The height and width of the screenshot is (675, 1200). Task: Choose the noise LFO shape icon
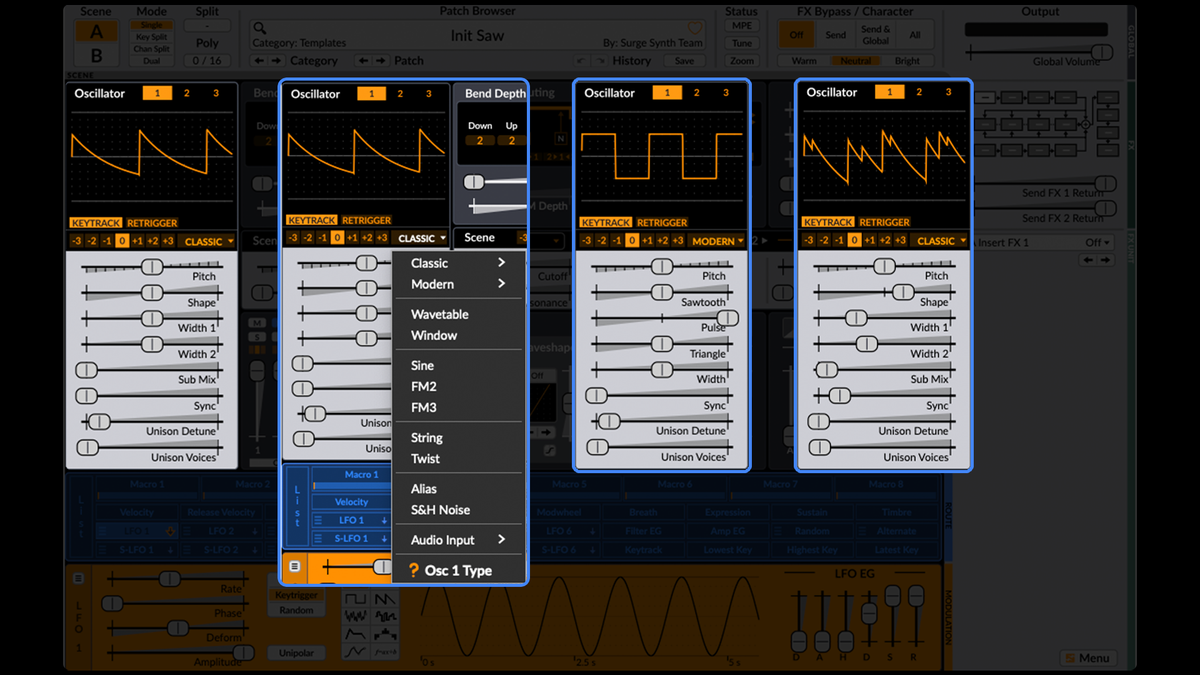point(355,617)
